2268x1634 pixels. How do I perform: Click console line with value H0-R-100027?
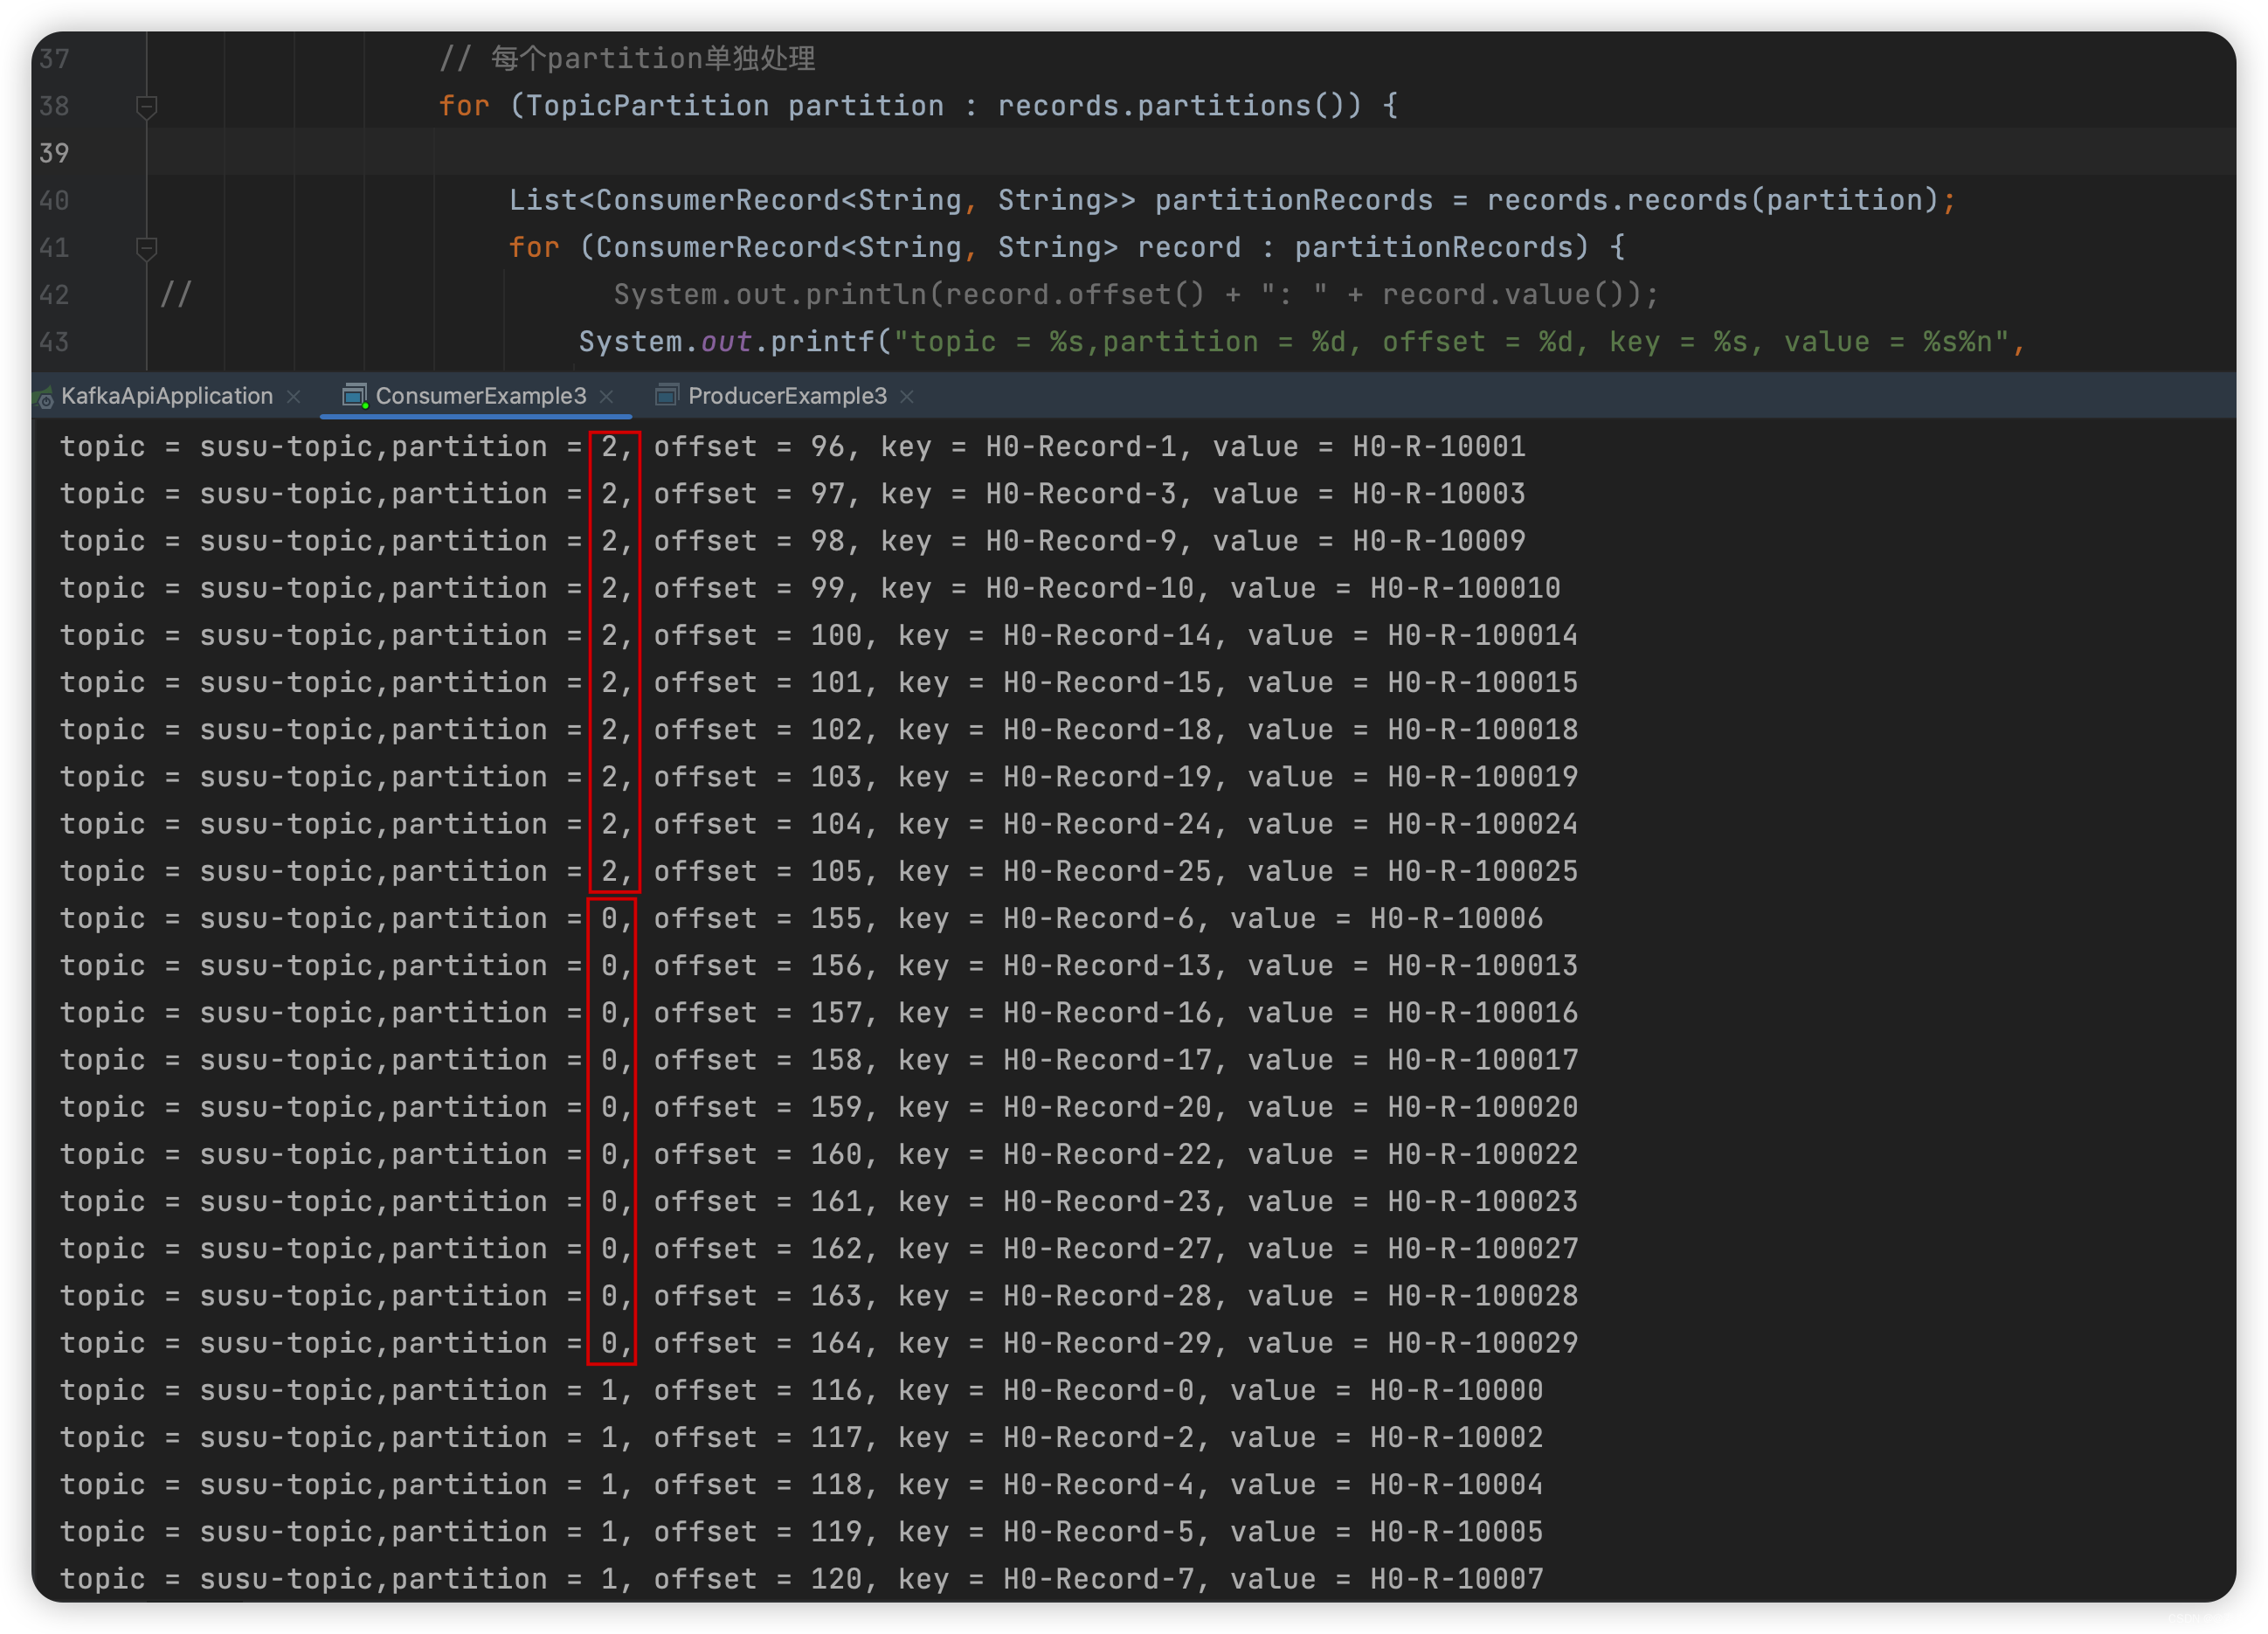coord(819,1248)
